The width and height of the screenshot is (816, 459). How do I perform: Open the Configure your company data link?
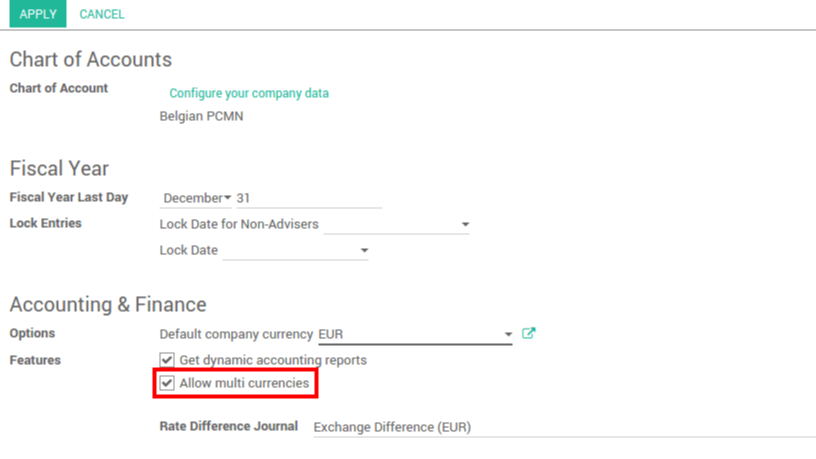point(249,93)
